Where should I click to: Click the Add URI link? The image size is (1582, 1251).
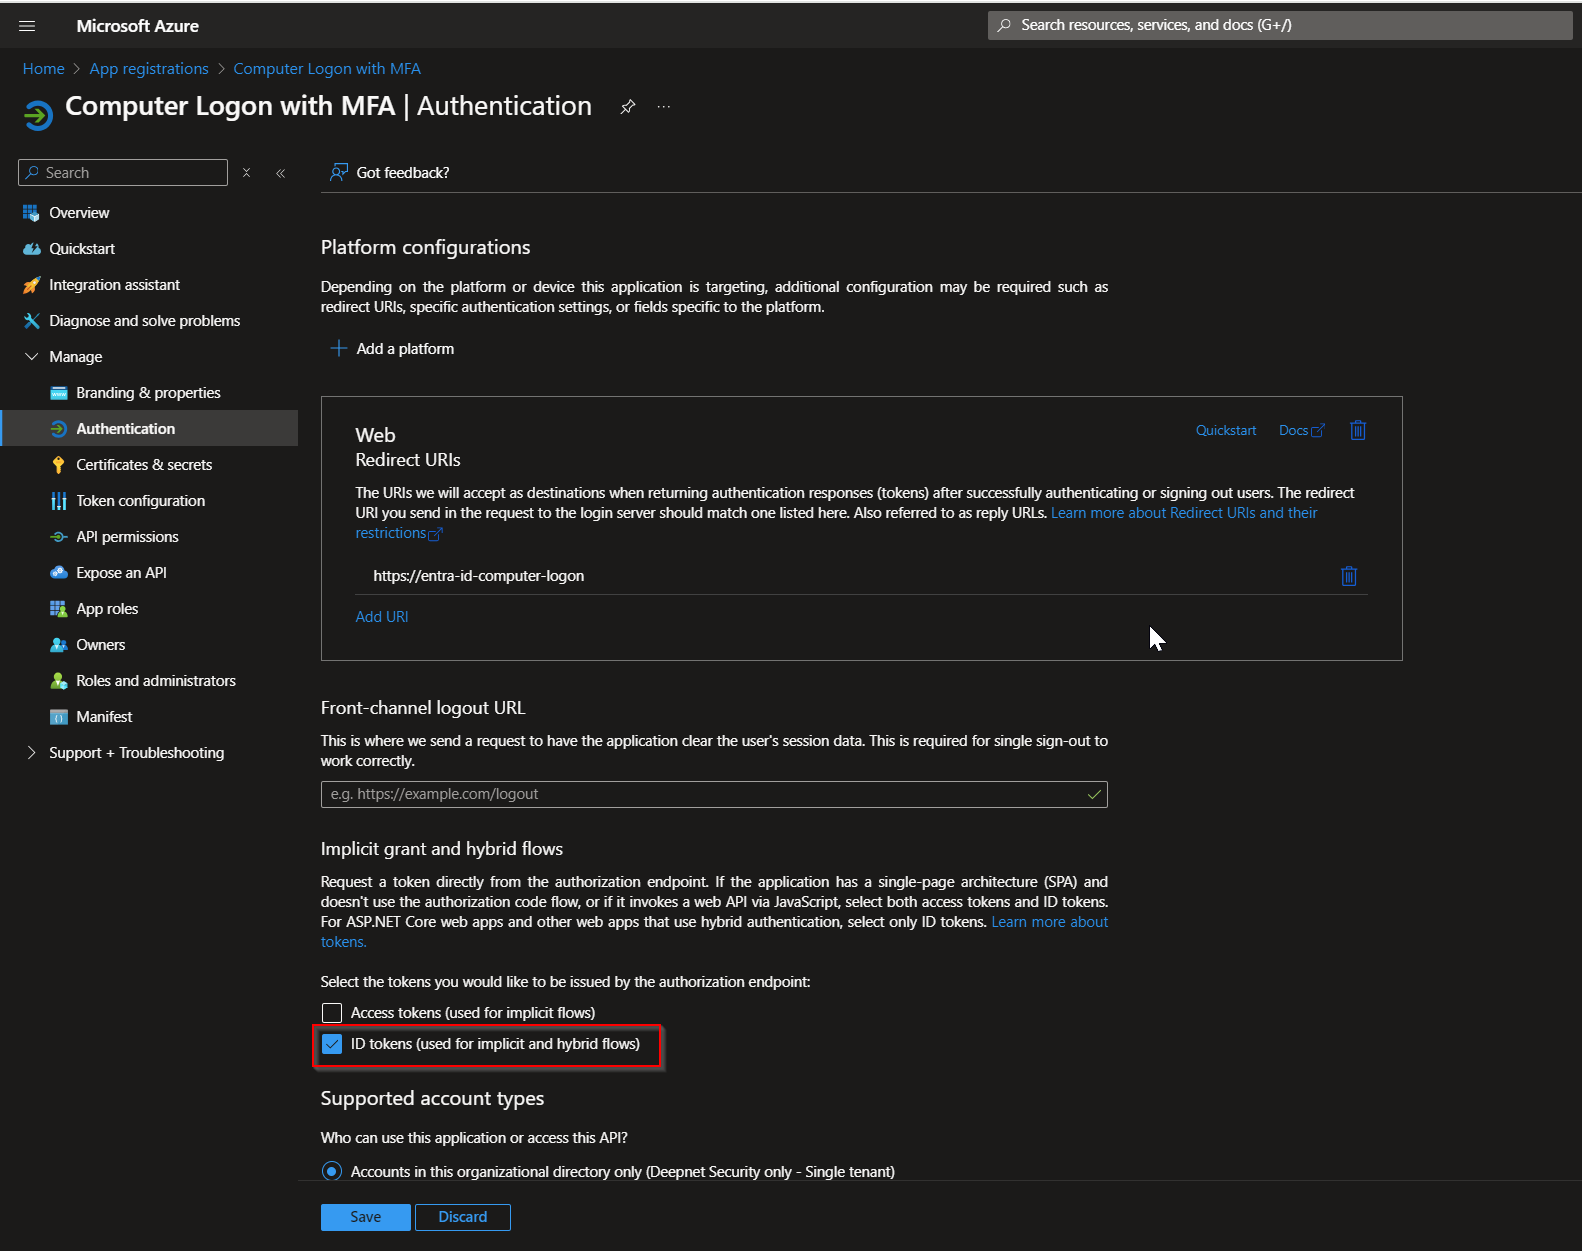pyautogui.click(x=382, y=617)
